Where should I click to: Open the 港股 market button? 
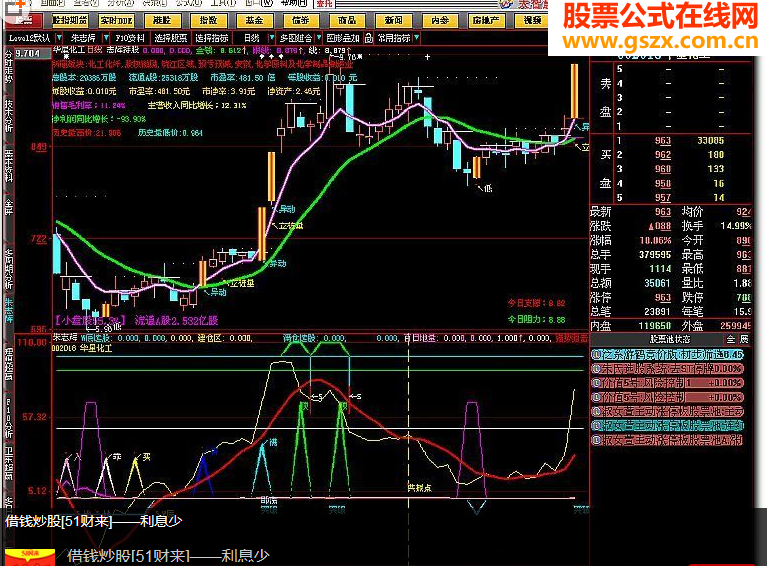(x=162, y=21)
